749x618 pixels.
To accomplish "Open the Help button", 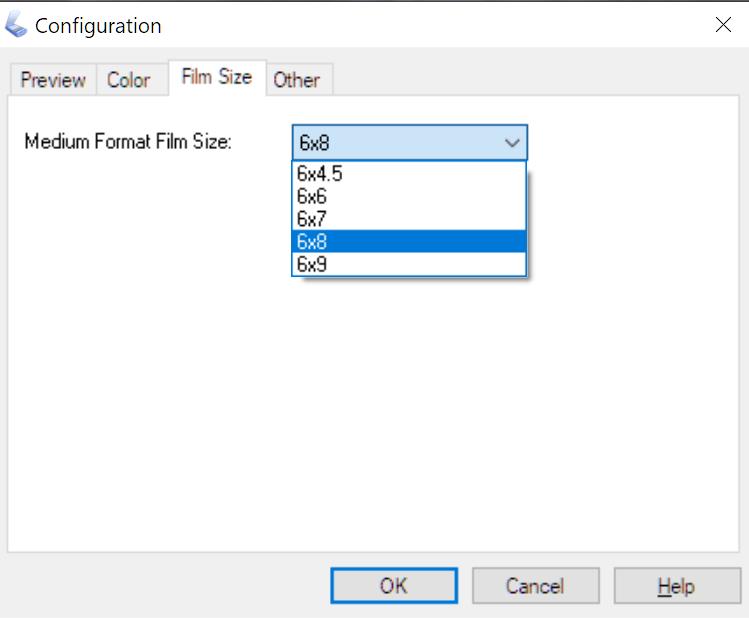I will [676, 586].
